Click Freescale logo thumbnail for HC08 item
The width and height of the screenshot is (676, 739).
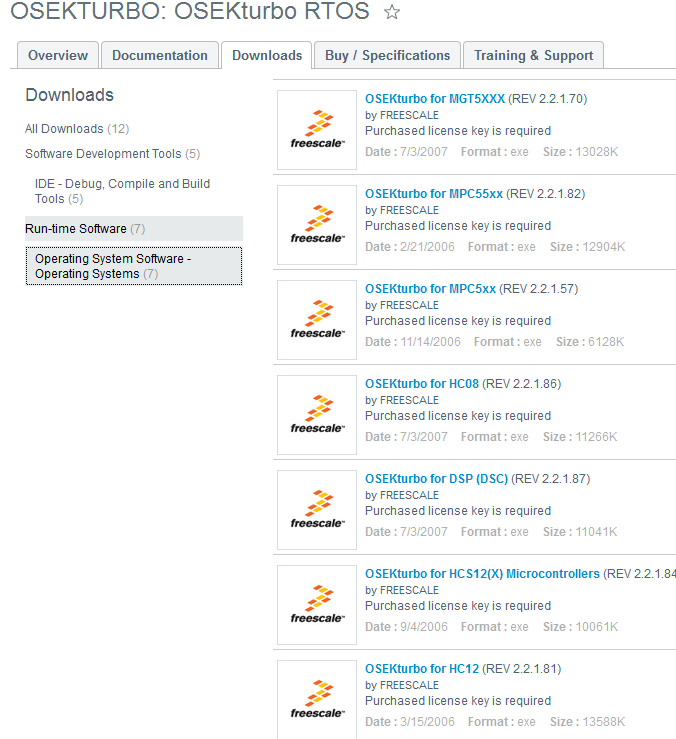(x=317, y=415)
